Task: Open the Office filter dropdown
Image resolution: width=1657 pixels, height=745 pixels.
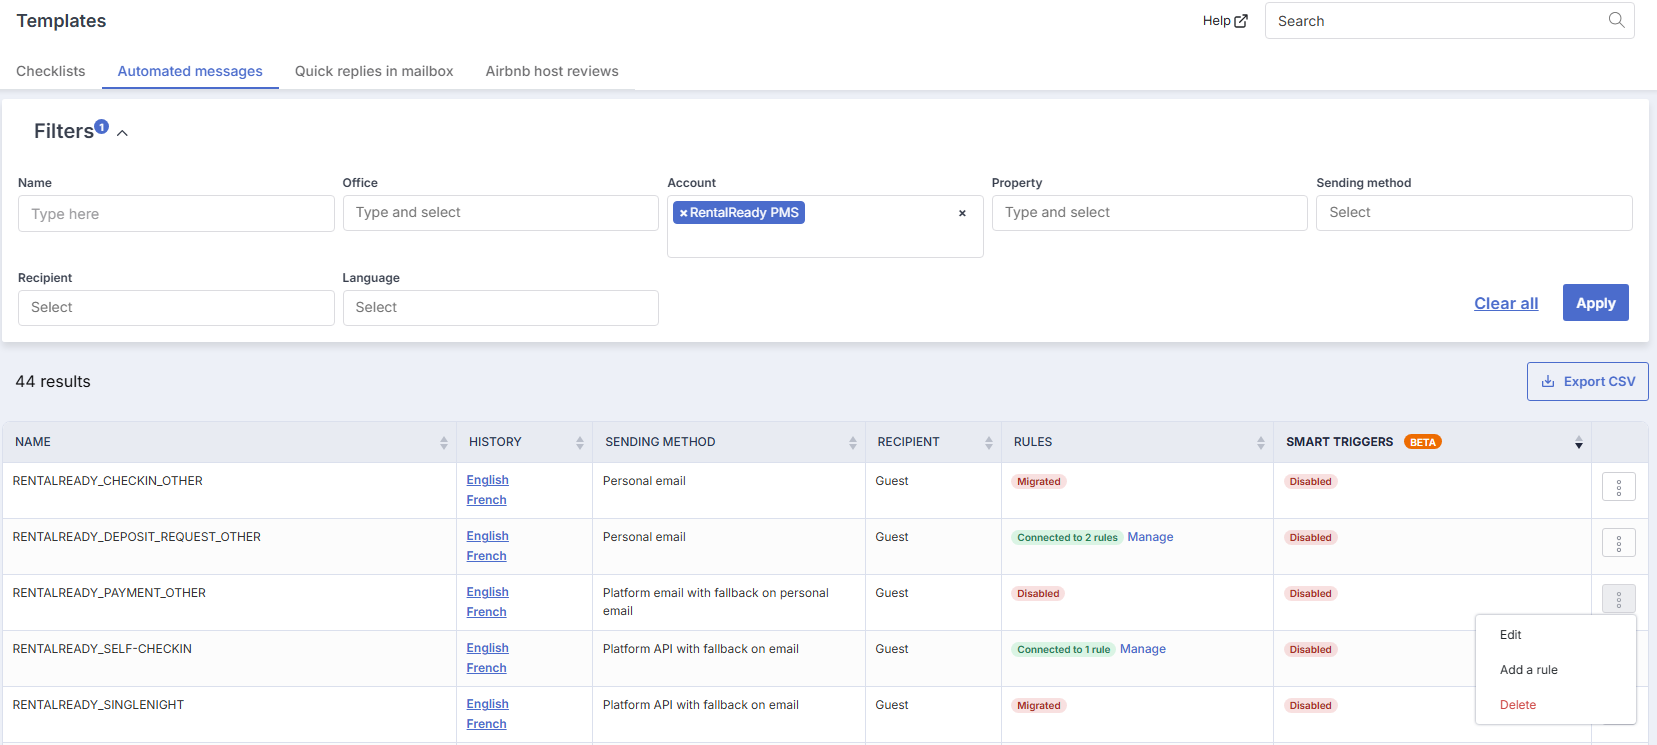Action: point(500,213)
